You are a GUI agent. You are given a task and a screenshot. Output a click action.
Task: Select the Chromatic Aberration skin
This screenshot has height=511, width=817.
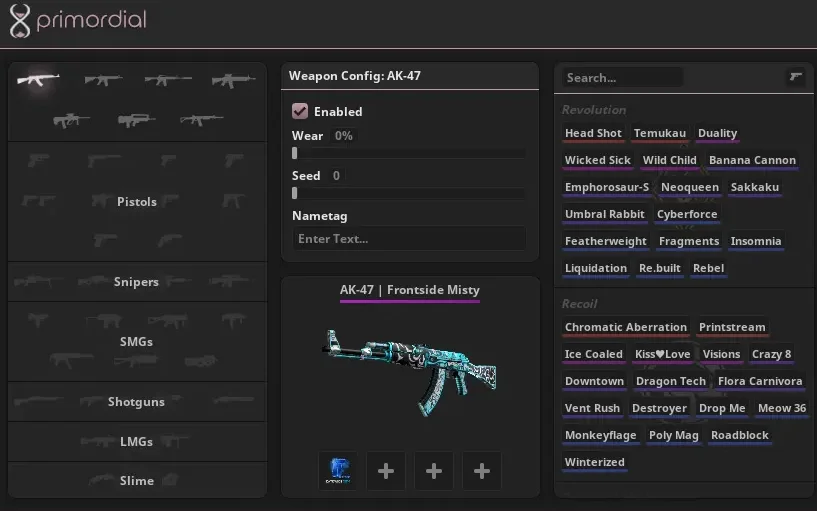click(626, 327)
